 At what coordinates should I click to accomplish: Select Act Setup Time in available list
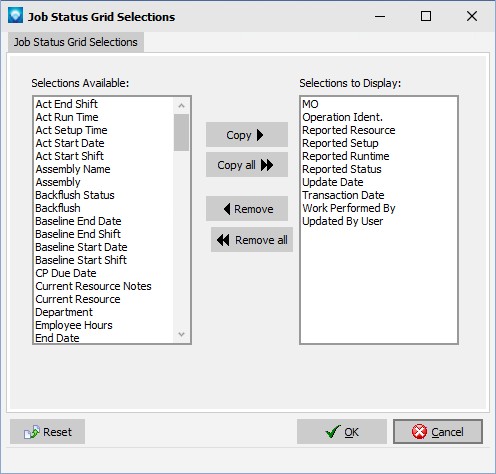click(71, 130)
